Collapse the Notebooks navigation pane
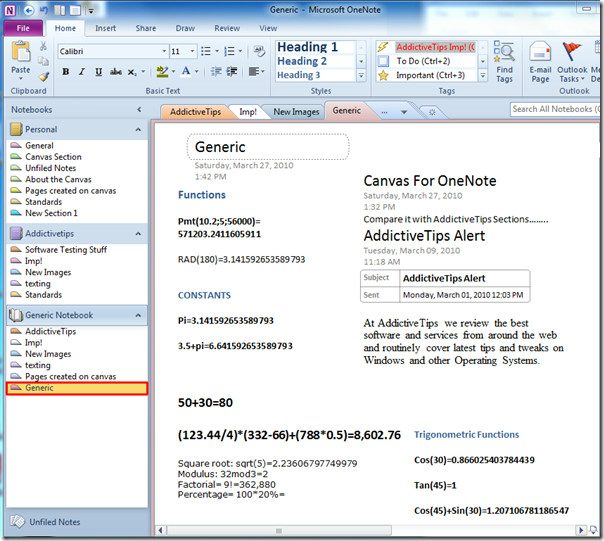The image size is (604, 541). (139, 109)
